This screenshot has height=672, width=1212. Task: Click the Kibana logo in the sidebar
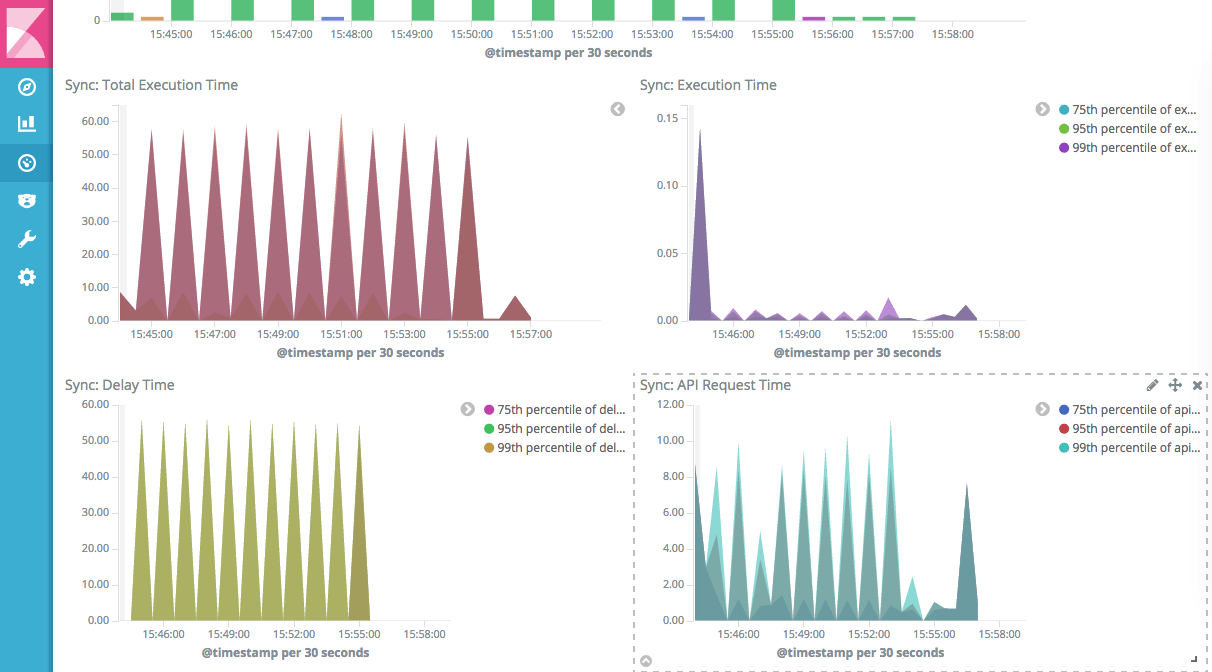26,34
